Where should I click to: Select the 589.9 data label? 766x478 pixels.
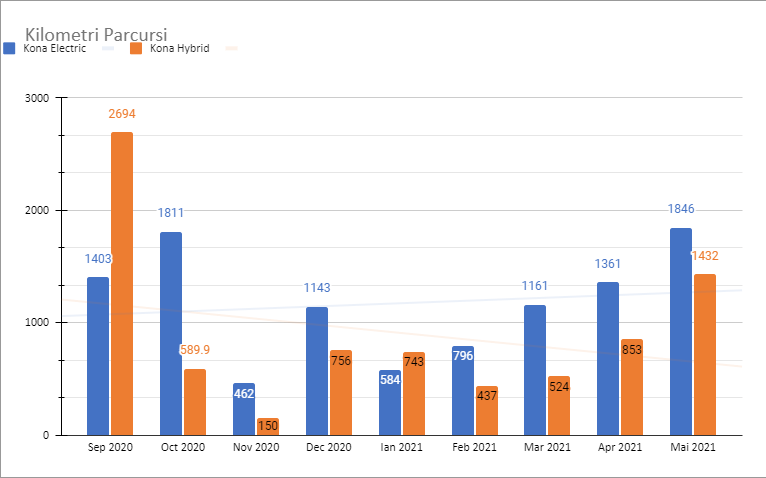tap(195, 350)
